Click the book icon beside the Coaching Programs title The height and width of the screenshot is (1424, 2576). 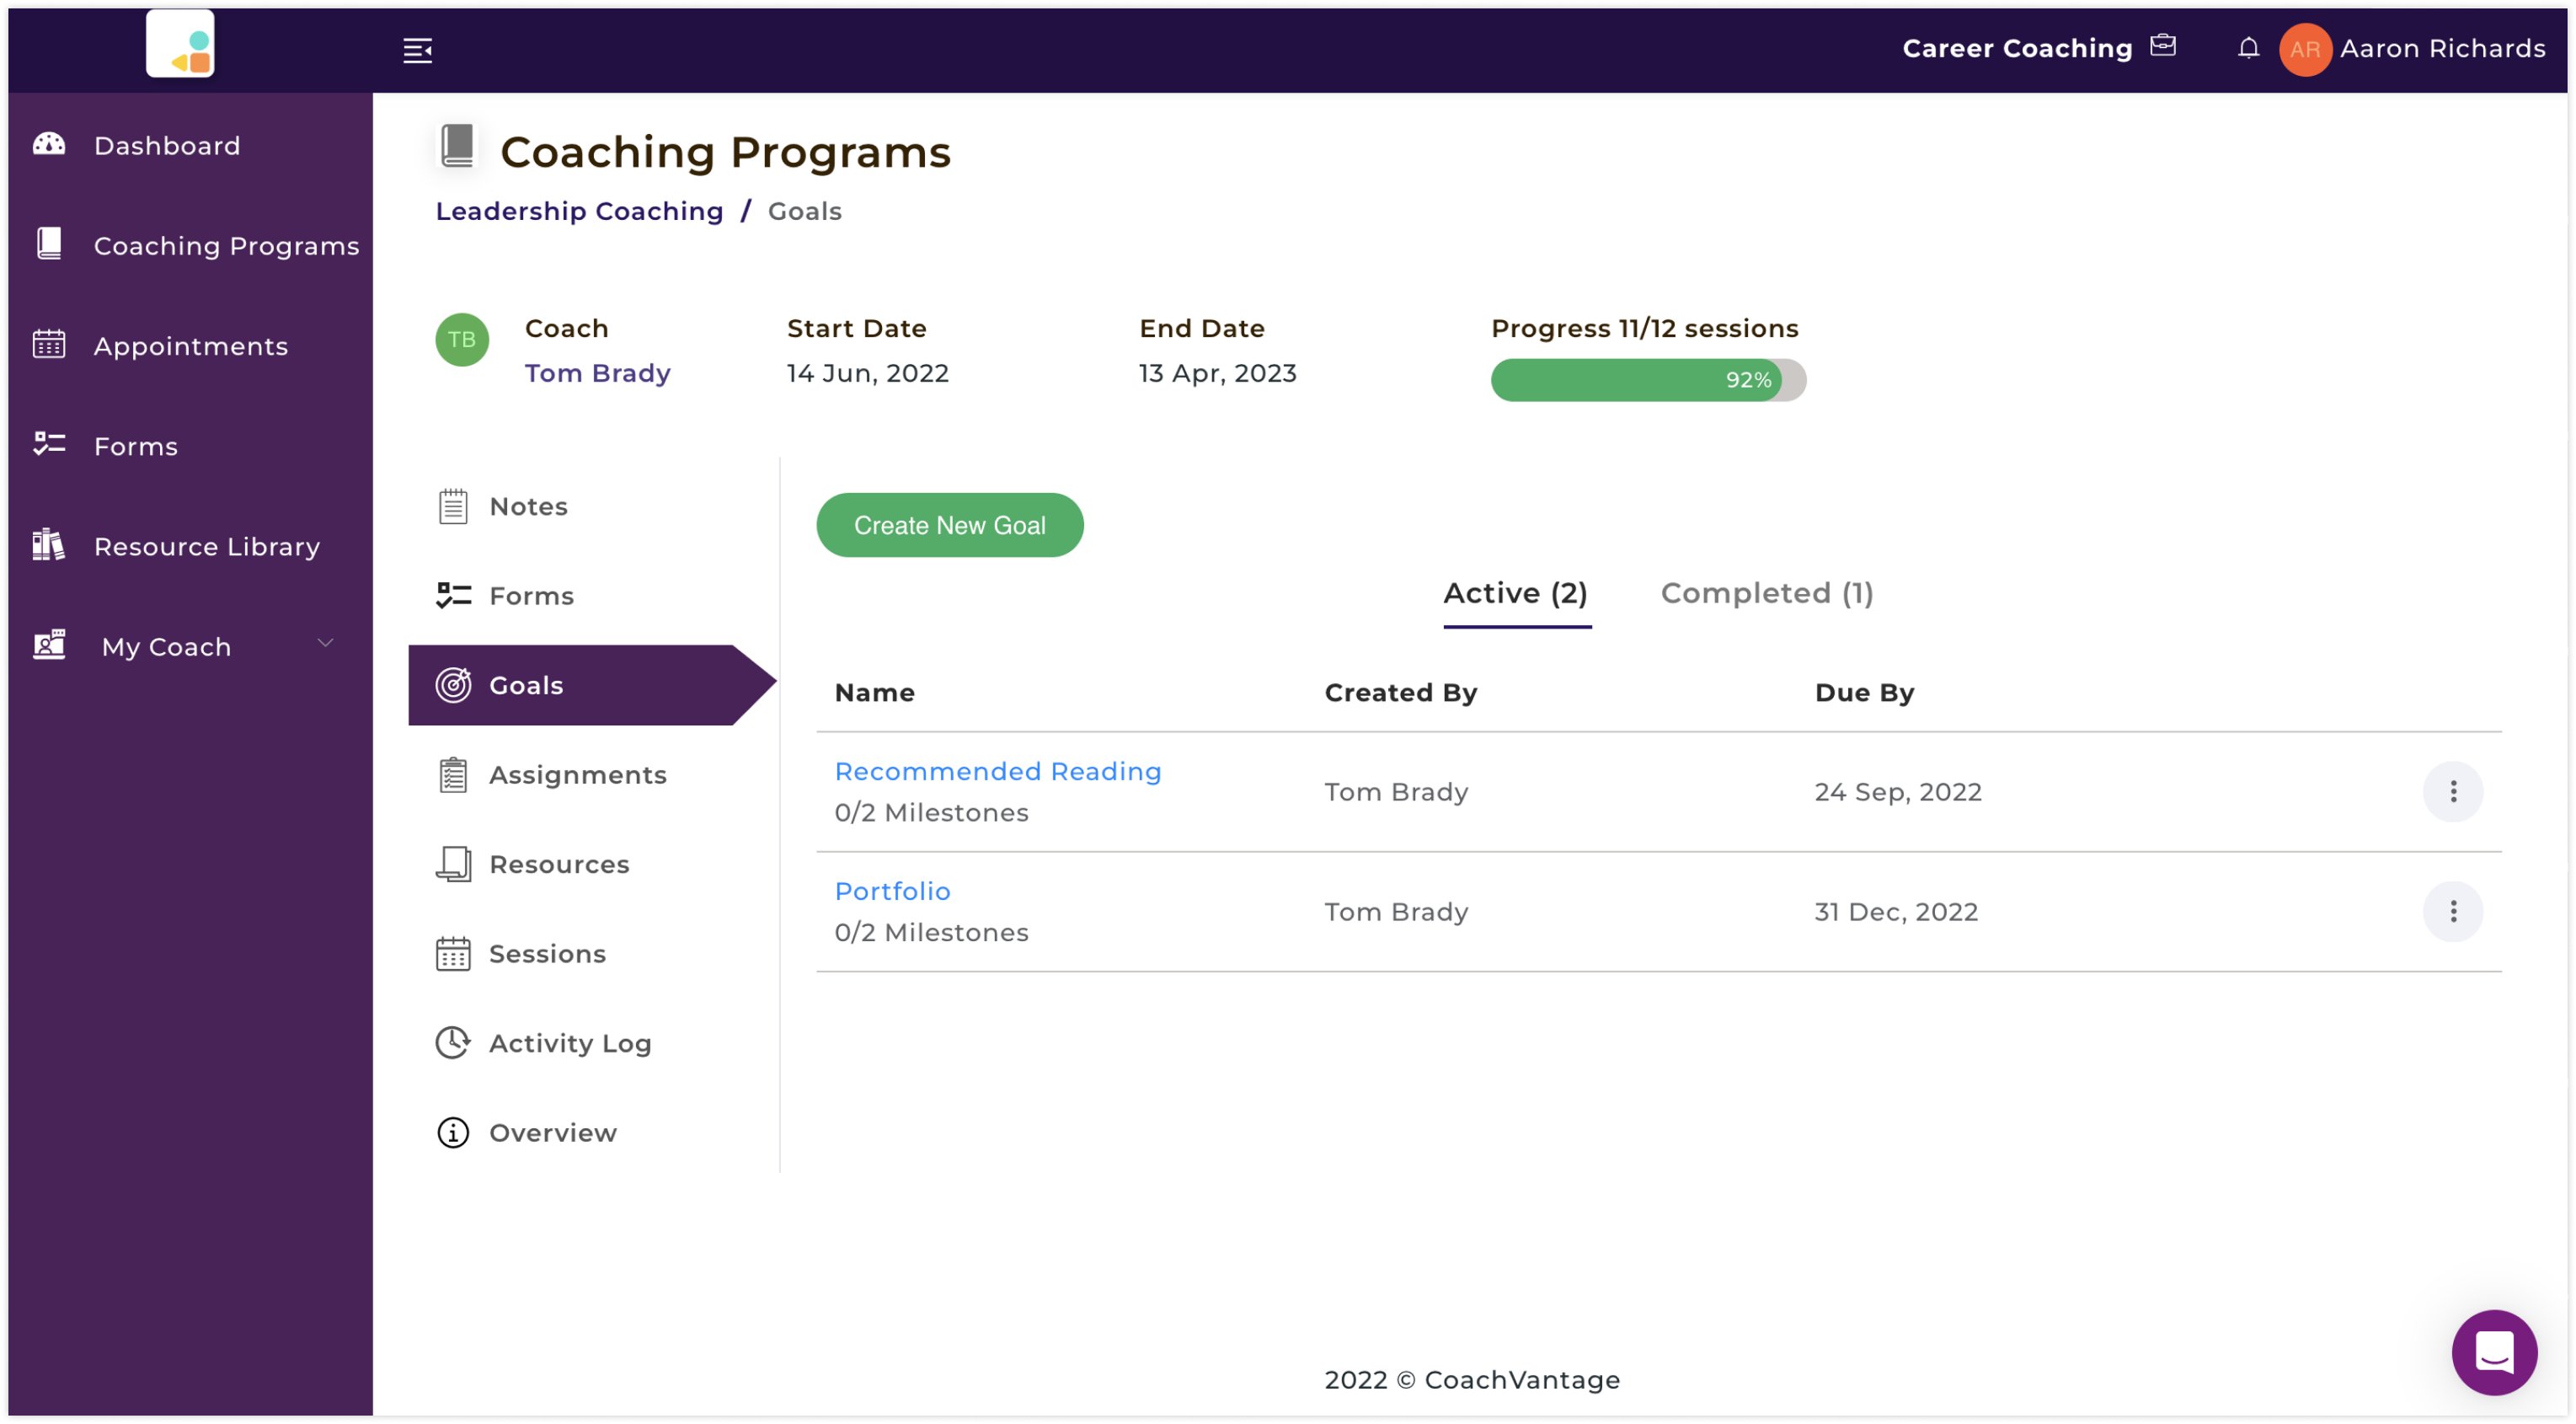[458, 146]
